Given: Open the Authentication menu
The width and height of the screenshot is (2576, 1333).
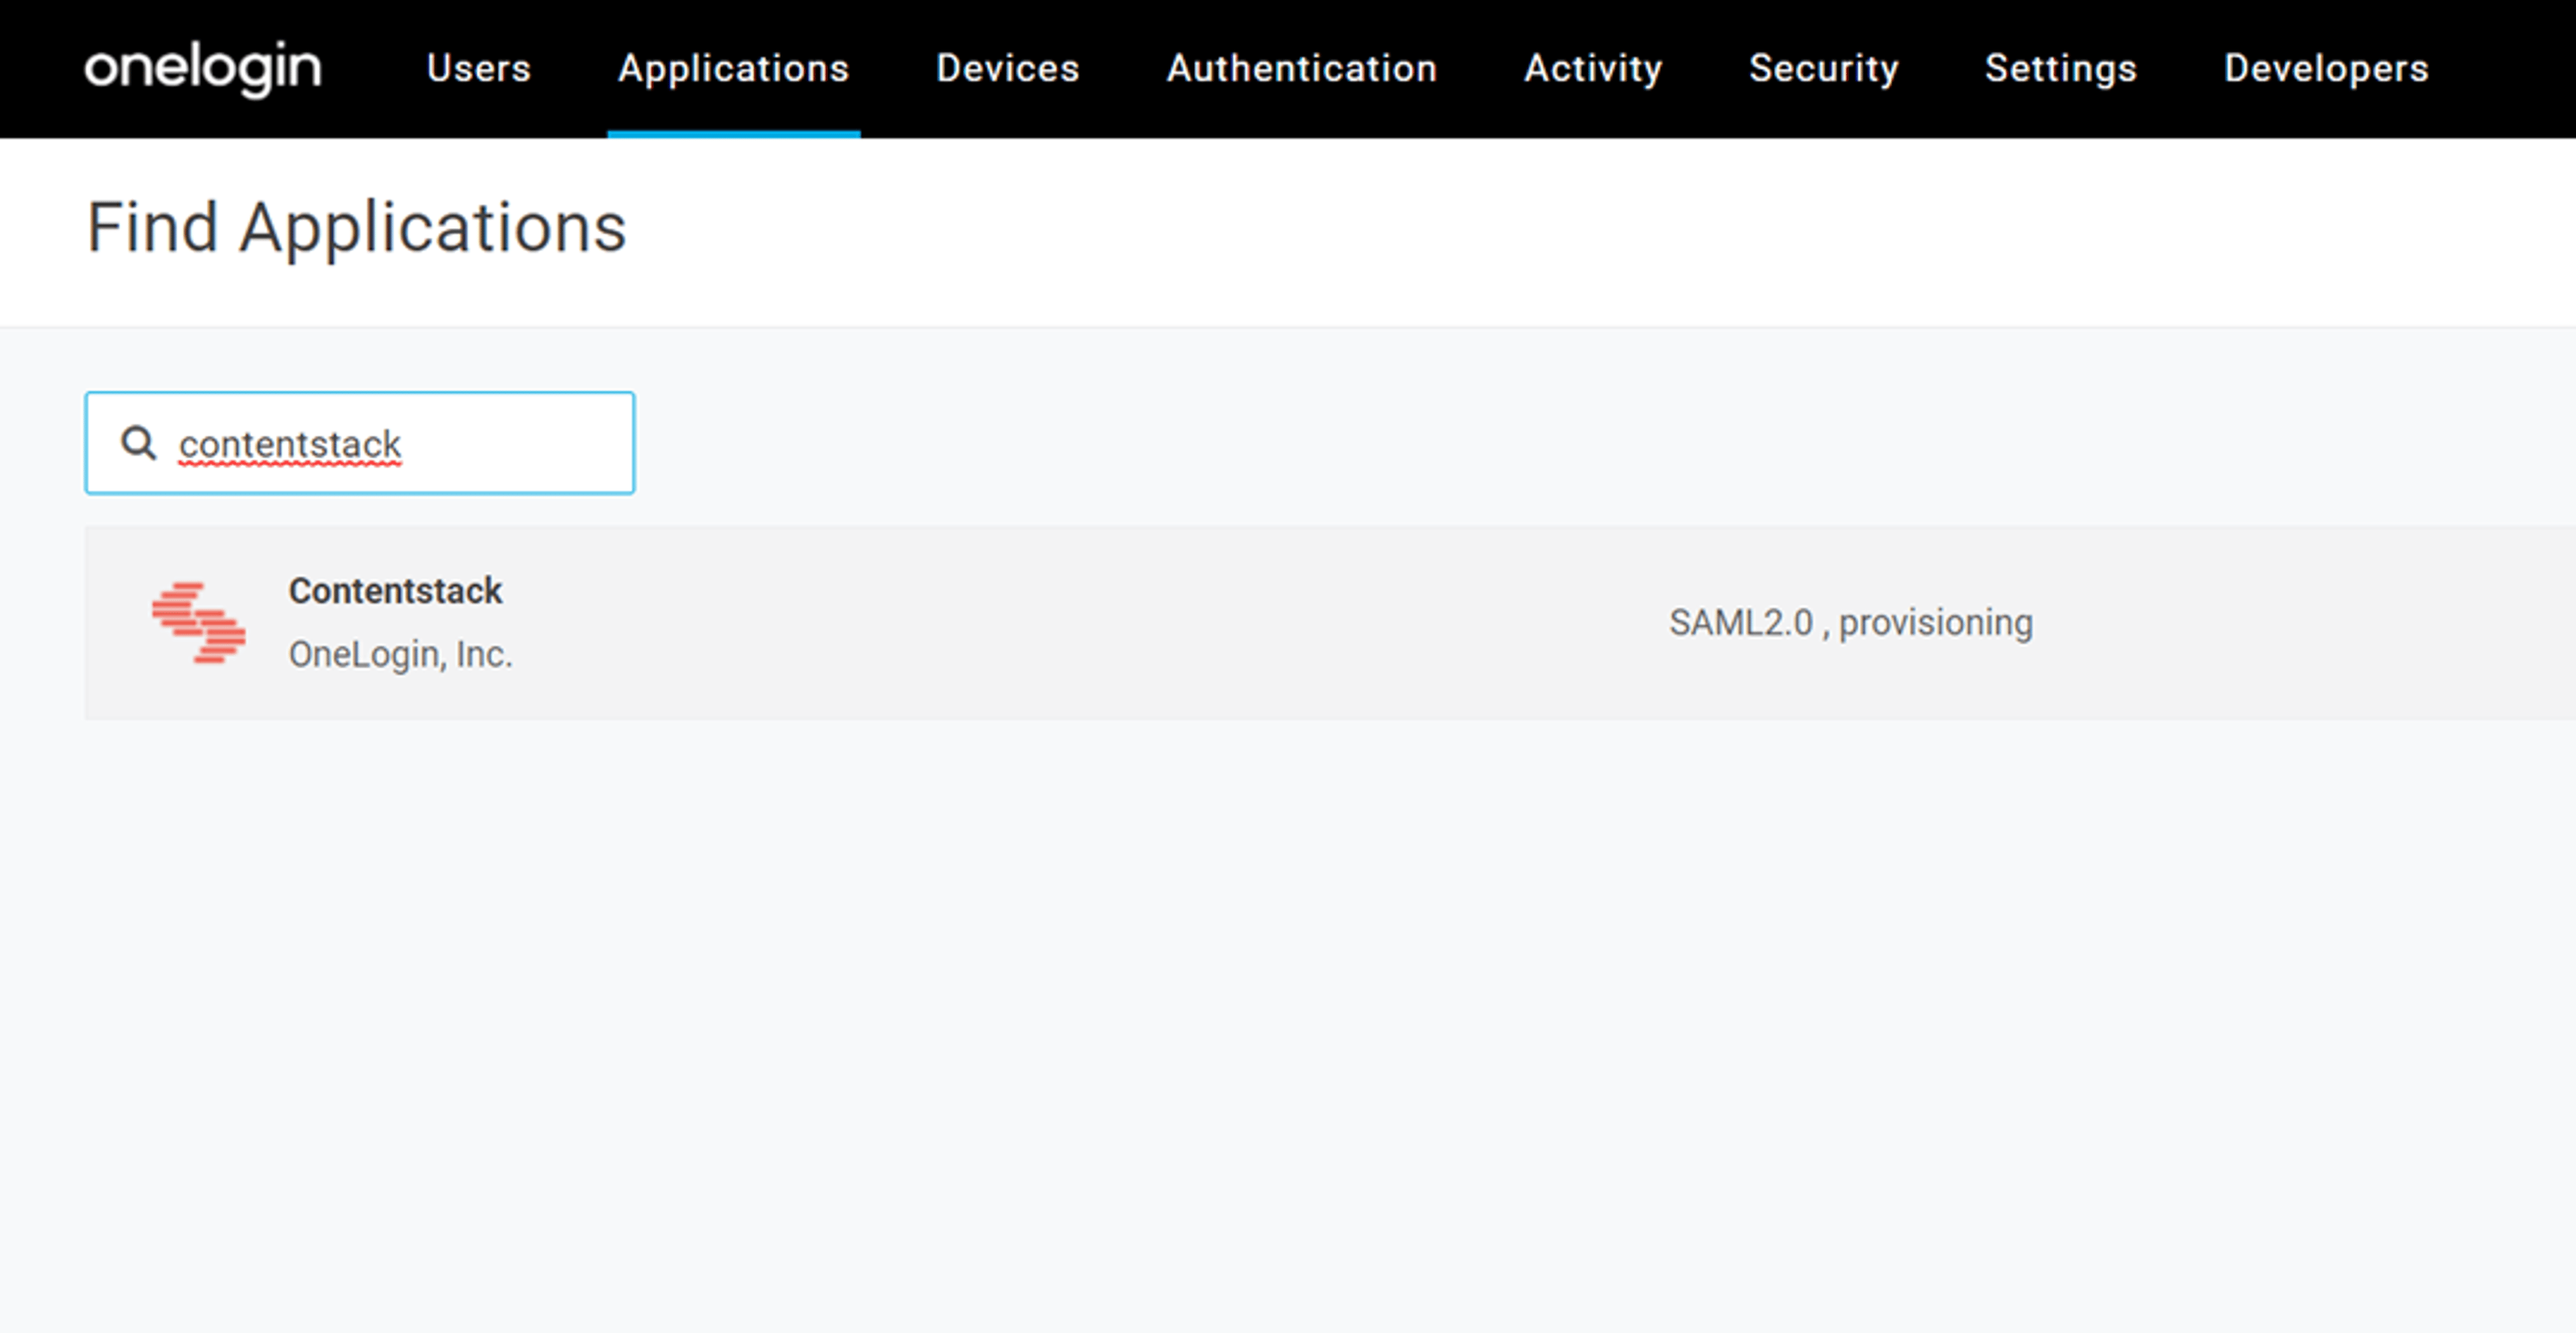Looking at the screenshot, I should pyautogui.click(x=1301, y=68).
